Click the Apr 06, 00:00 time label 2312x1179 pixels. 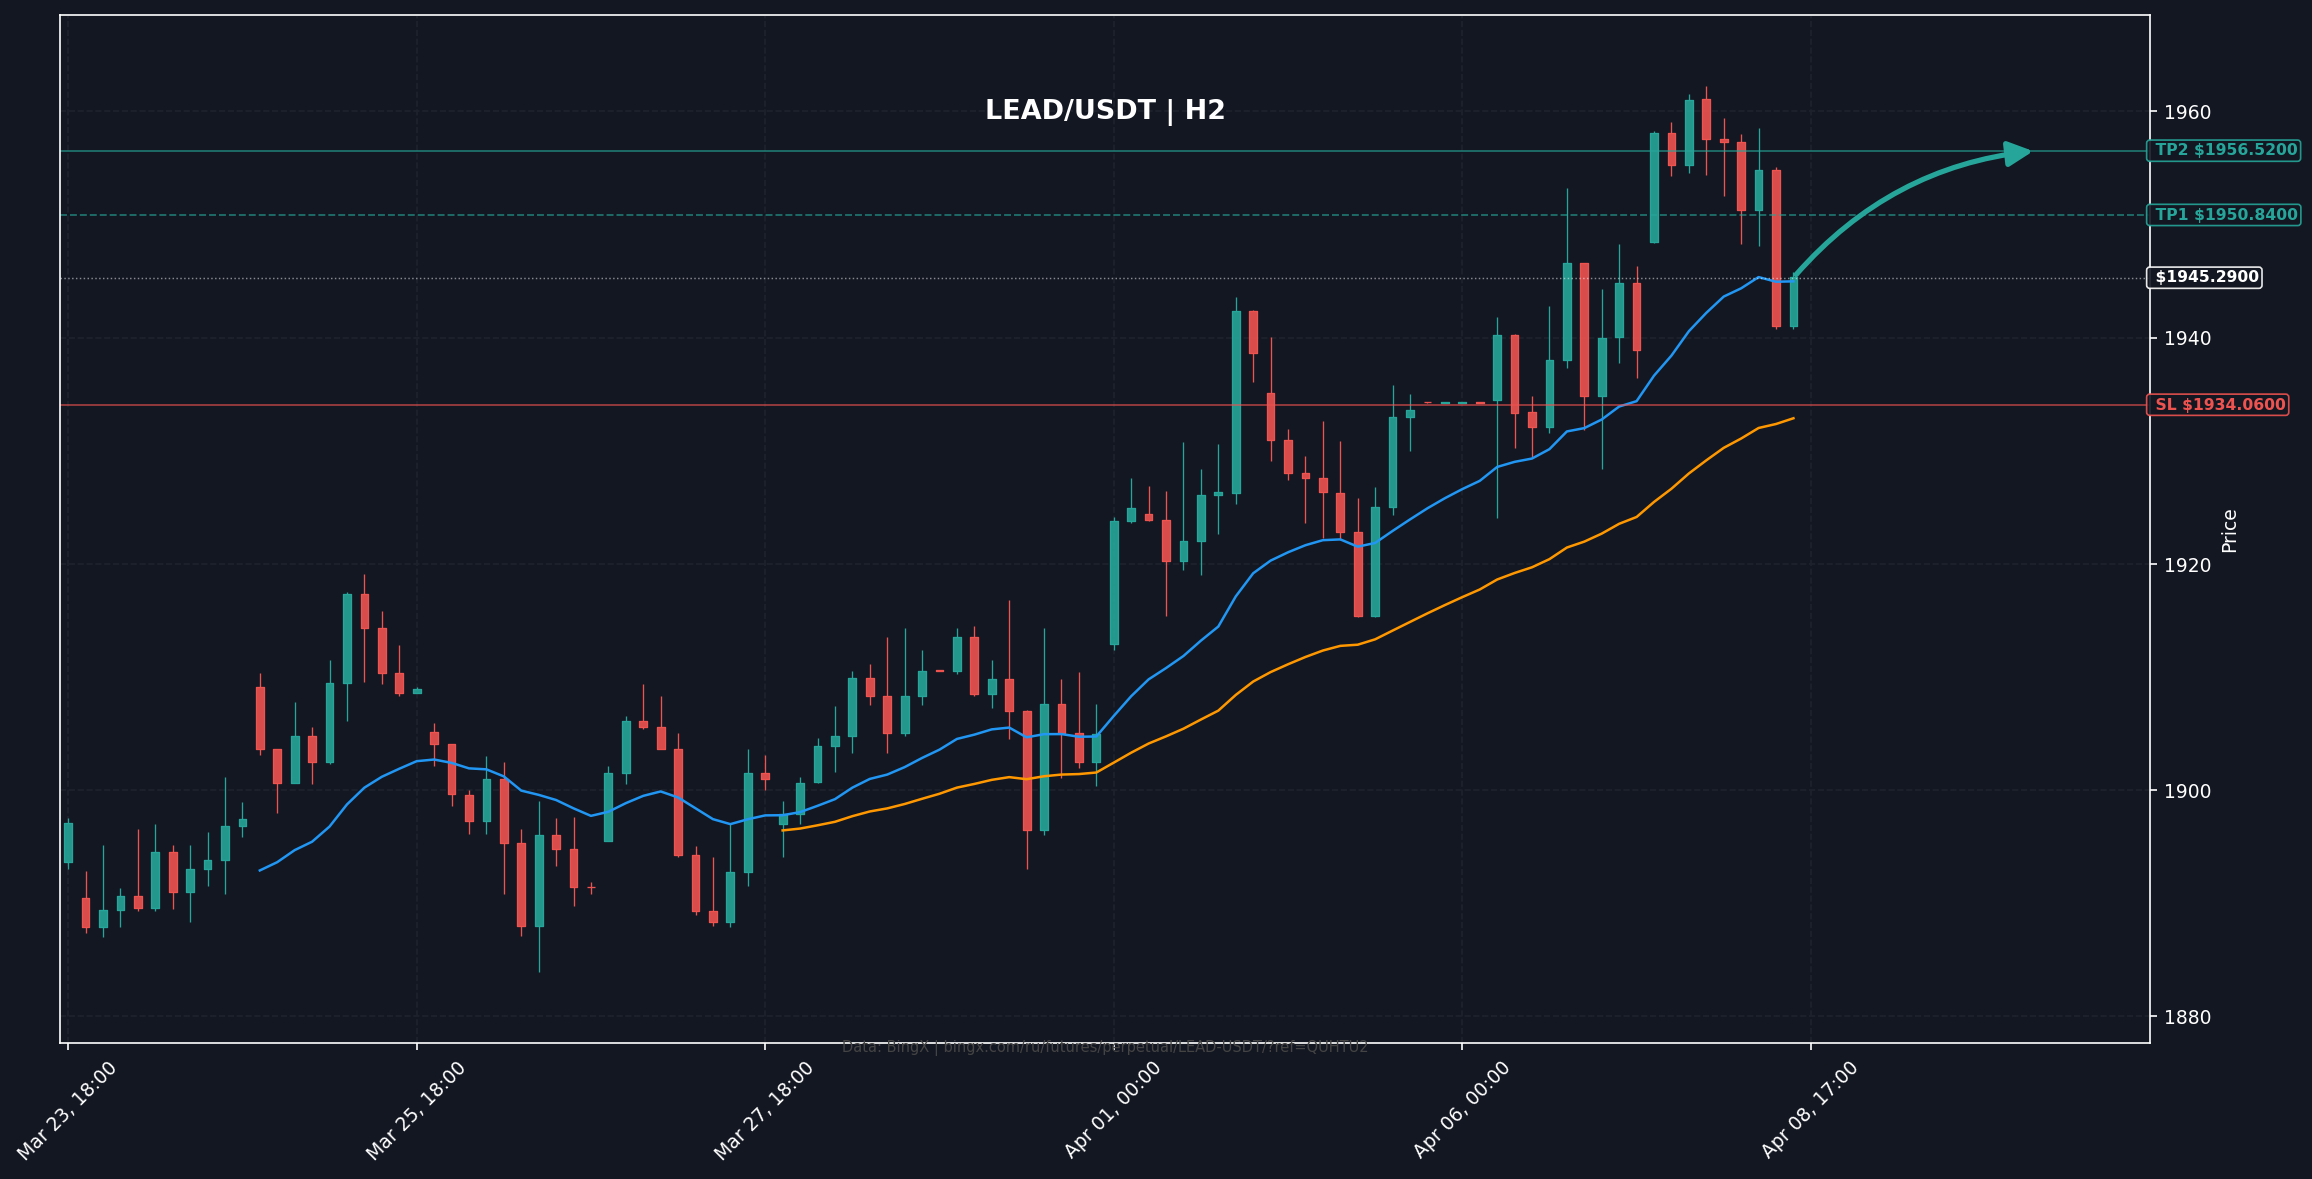pyautogui.click(x=1461, y=1110)
